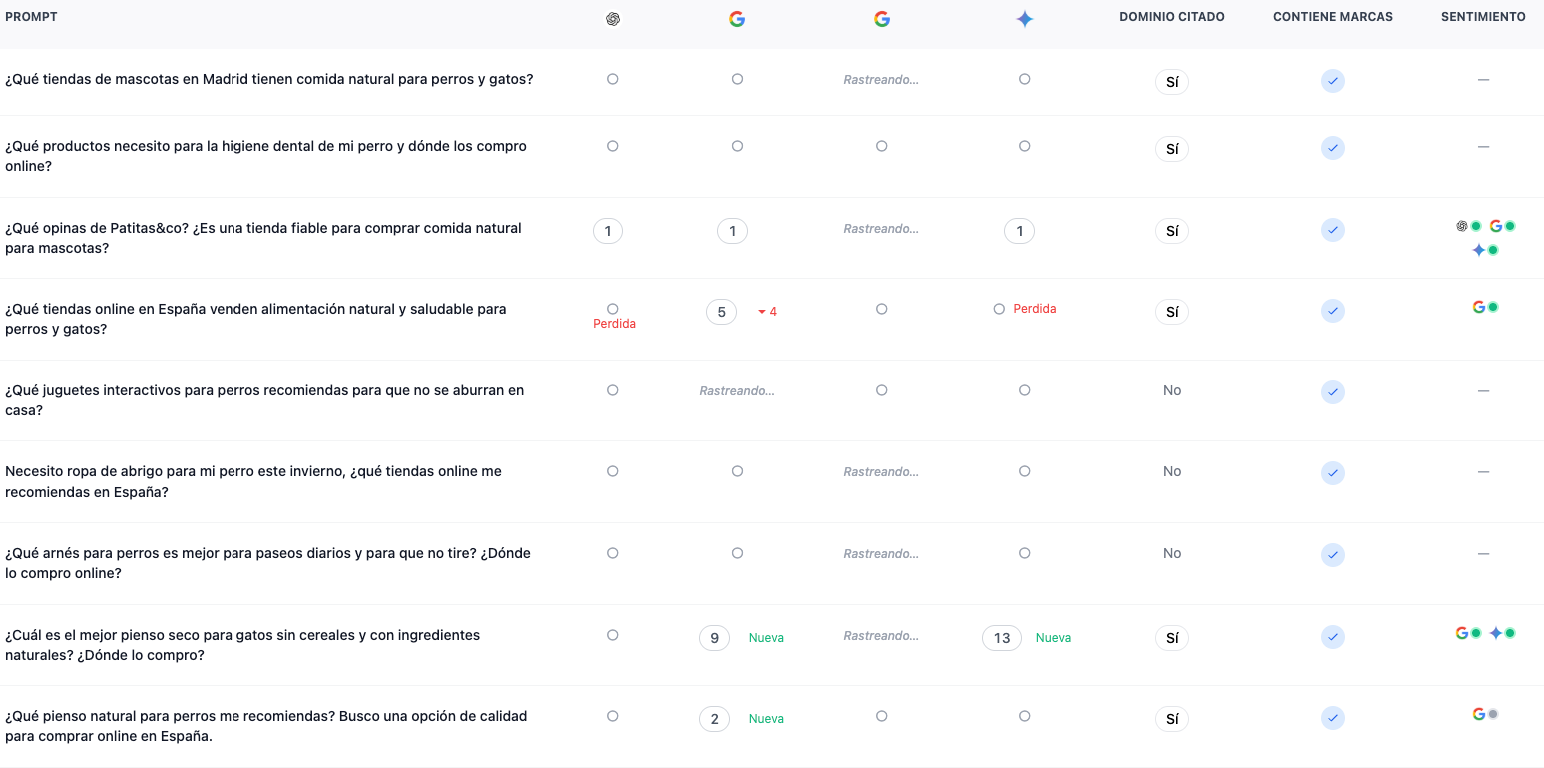The image size is (1544, 768).
Task: Sort by the SENTIMIENTO column header
Action: pos(1483,17)
